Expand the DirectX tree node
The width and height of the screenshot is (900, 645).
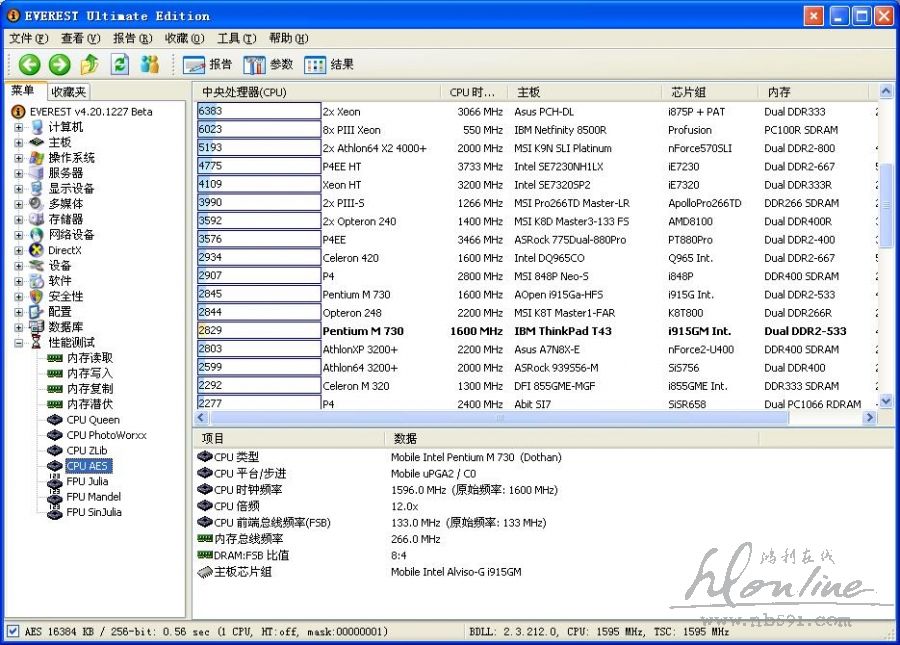coord(19,250)
